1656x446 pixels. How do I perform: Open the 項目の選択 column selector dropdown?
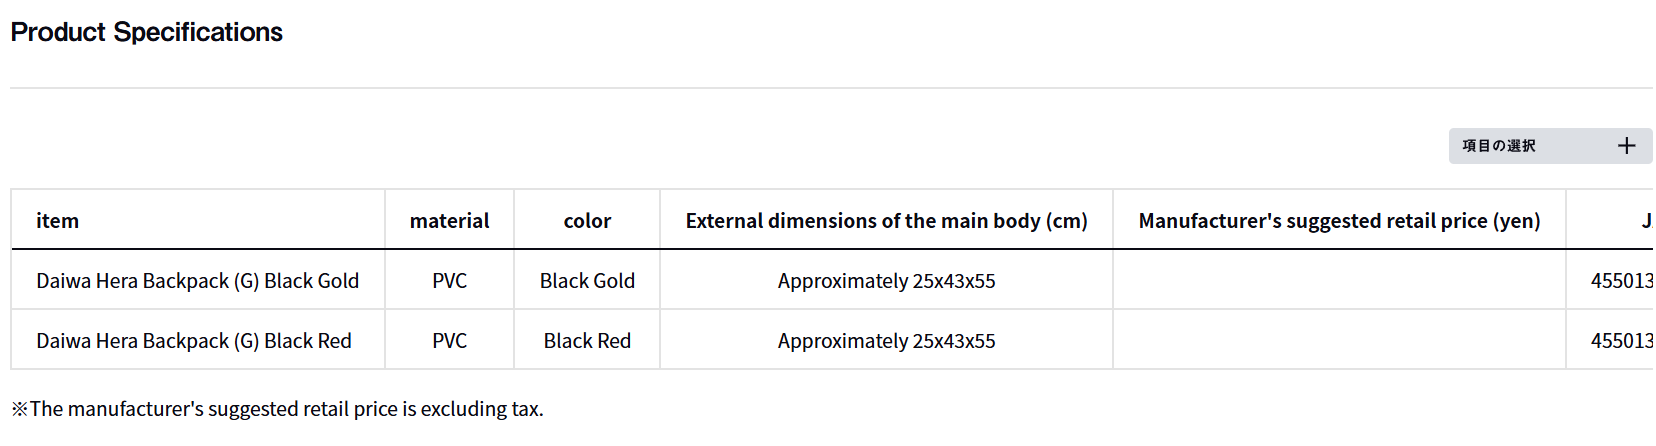click(x=1498, y=146)
